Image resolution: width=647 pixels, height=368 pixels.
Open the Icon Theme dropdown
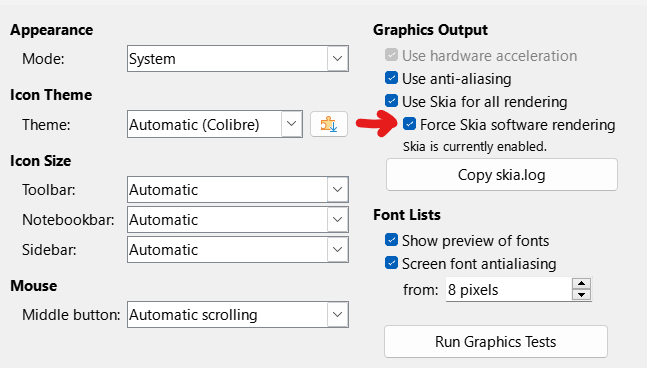[x=215, y=124]
